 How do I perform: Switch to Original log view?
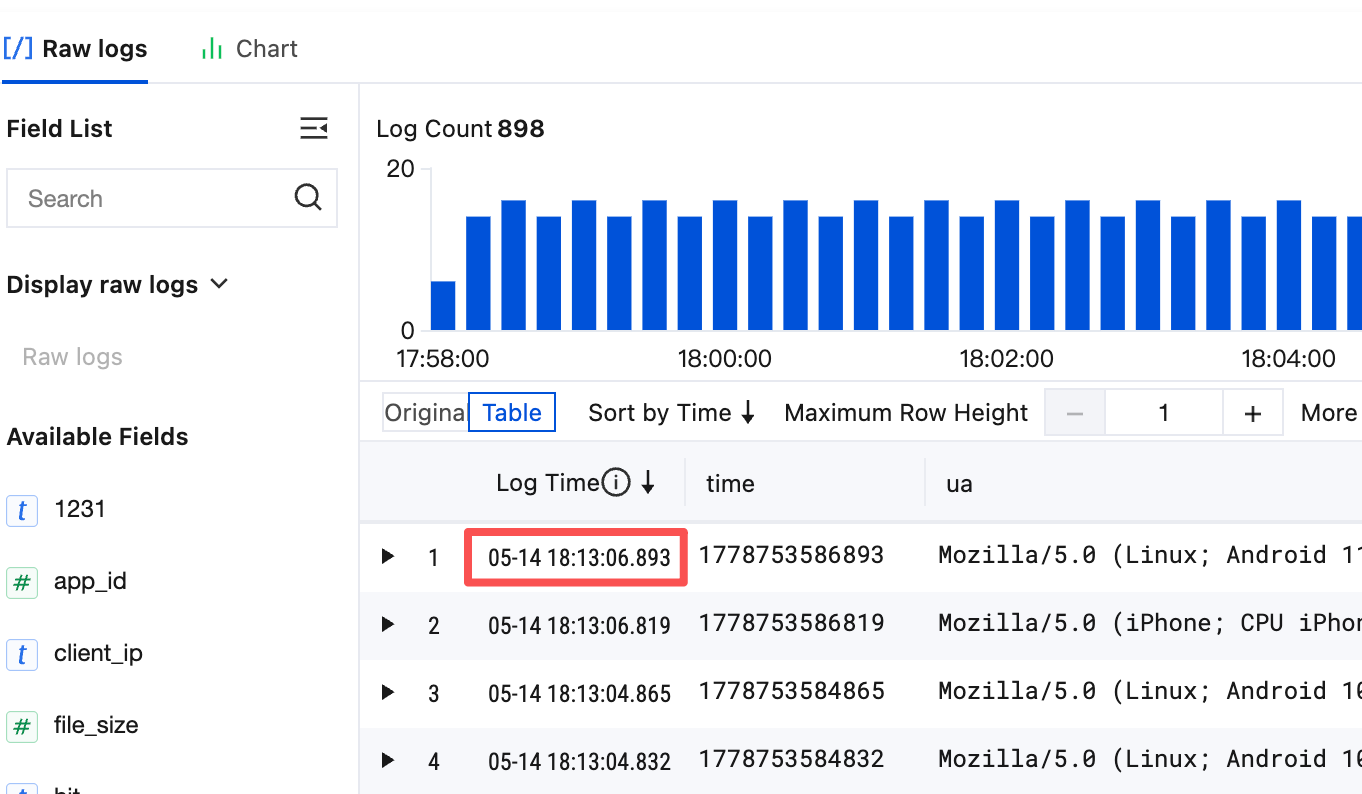click(425, 413)
